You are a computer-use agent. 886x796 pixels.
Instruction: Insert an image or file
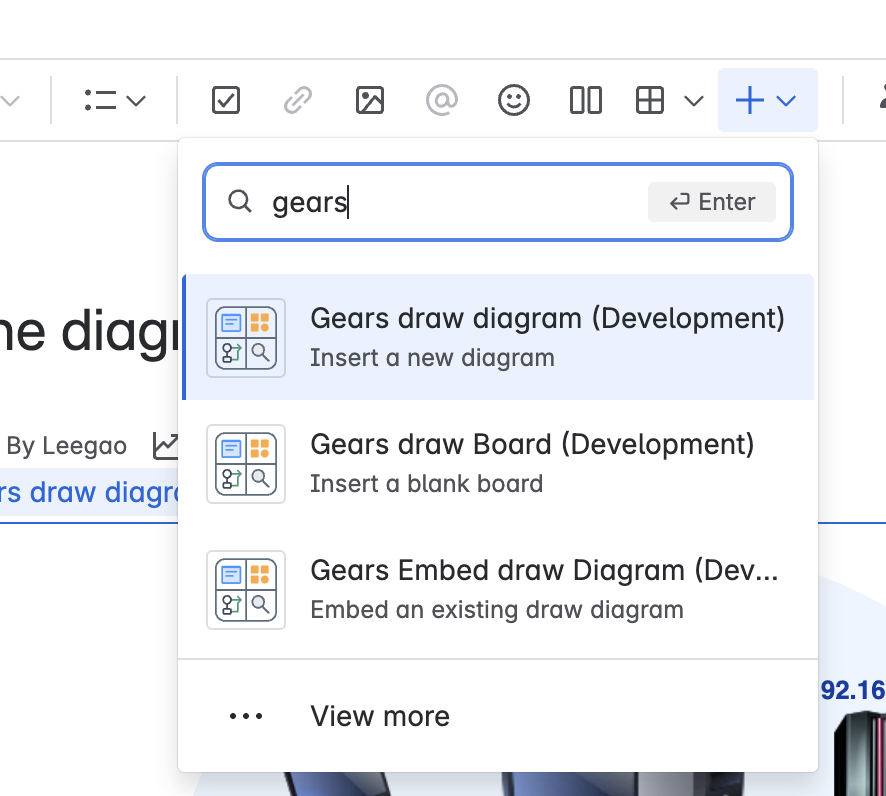pyautogui.click(x=370, y=101)
